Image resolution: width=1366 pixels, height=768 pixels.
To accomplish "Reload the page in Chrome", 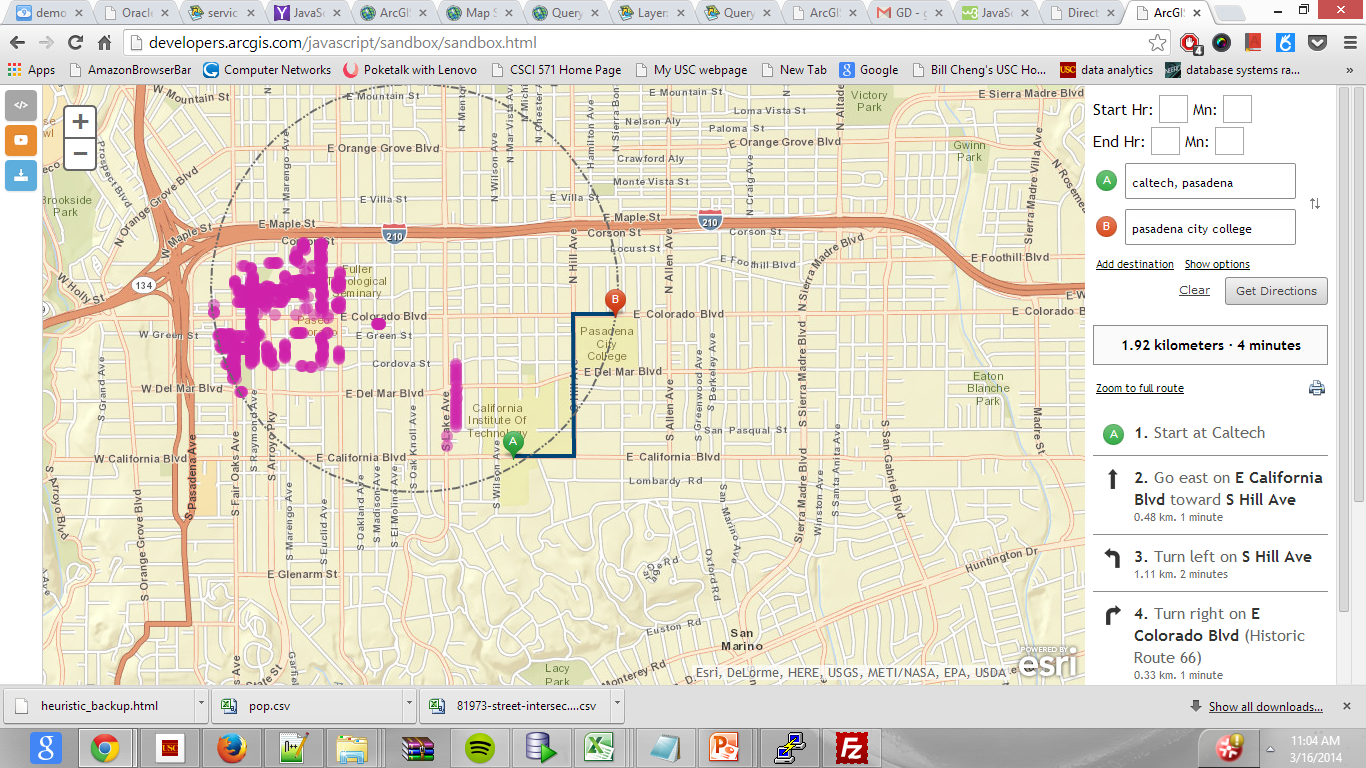I will pos(75,43).
